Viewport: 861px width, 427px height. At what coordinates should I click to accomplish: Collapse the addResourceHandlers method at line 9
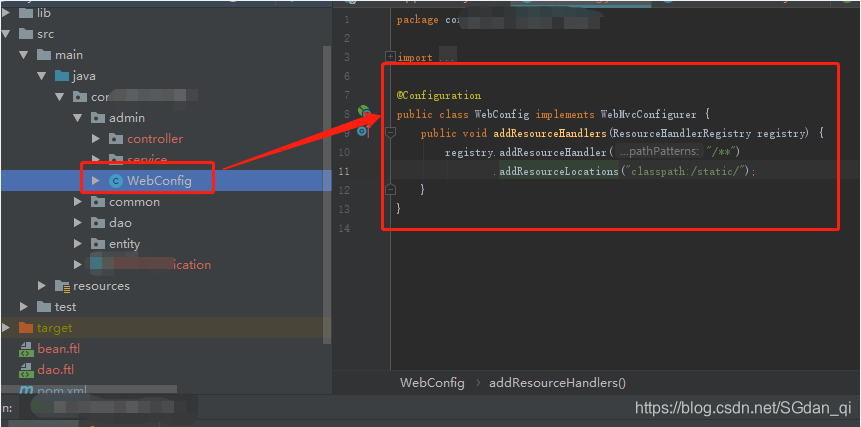[390, 132]
